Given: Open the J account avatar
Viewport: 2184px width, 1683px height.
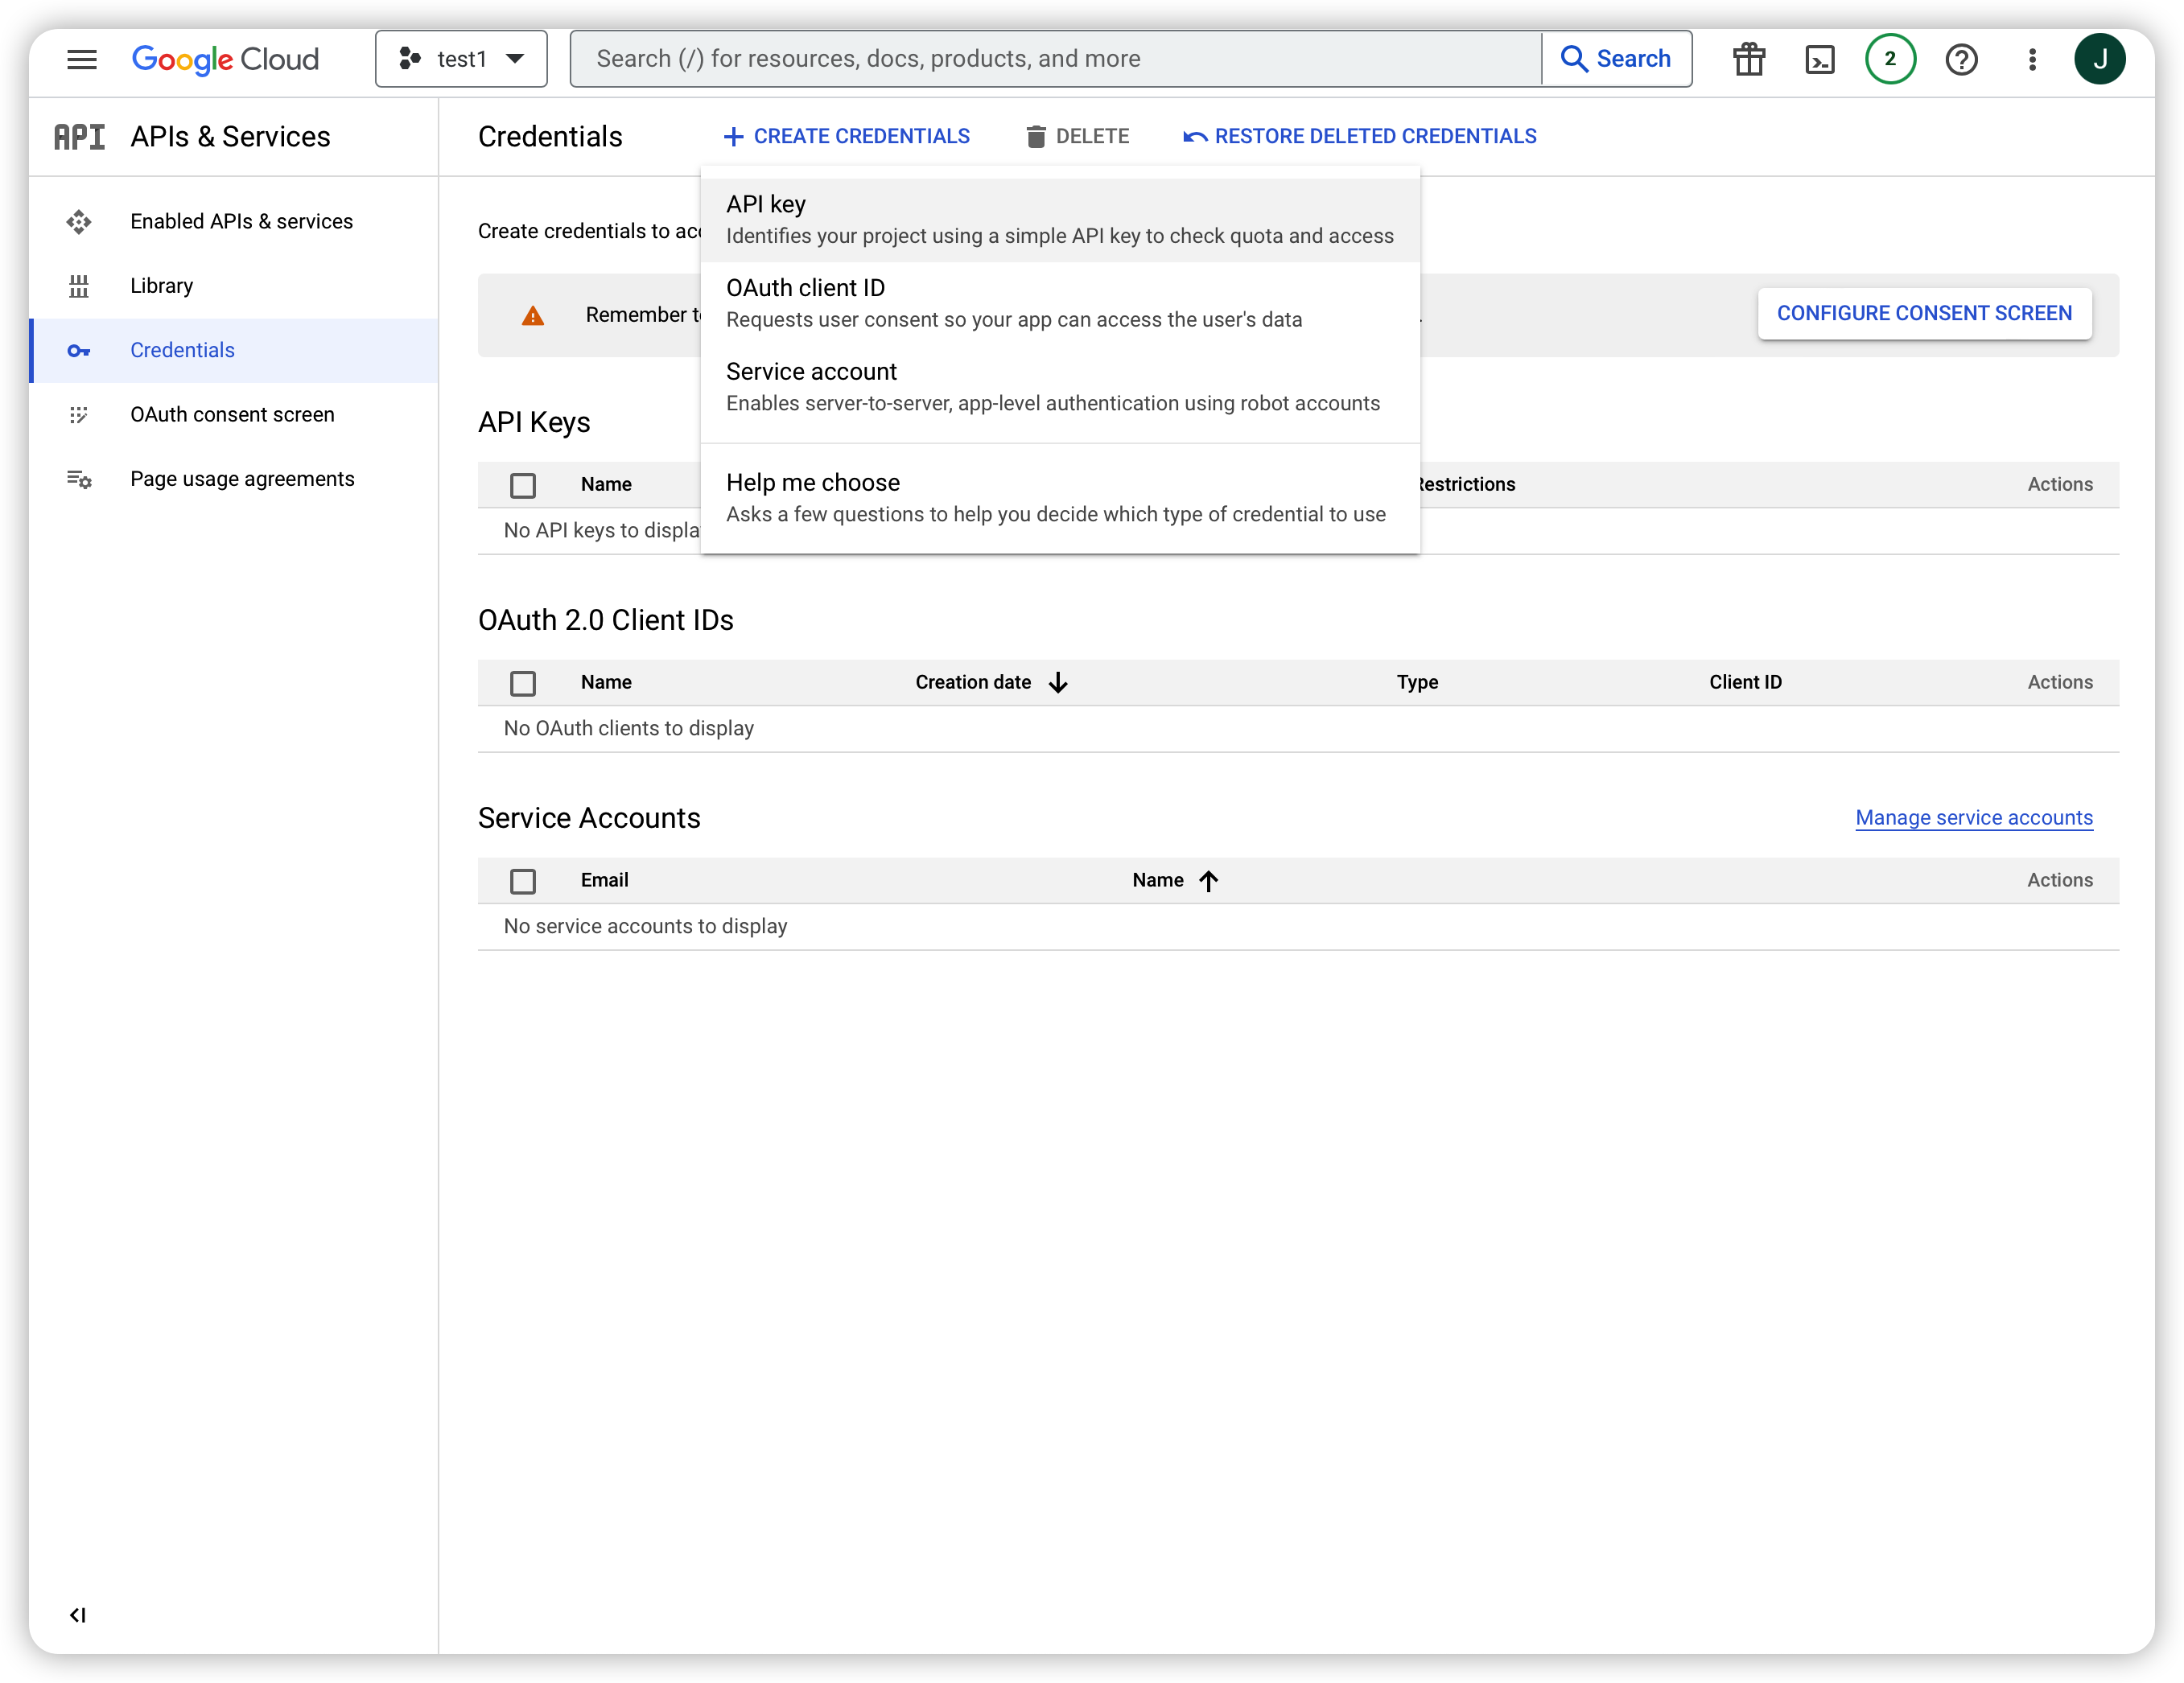Looking at the screenshot, I should point(2100,59).
